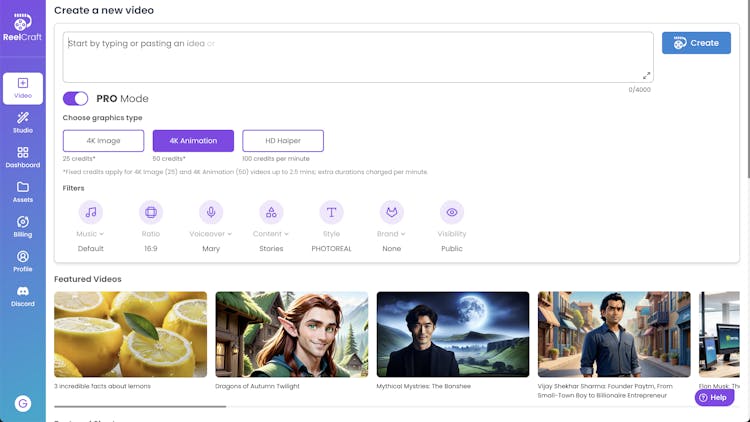Click the 'Dragons of Autumn Twilight' title
Viewport: 750px width, 422px height.
point(257,386)
